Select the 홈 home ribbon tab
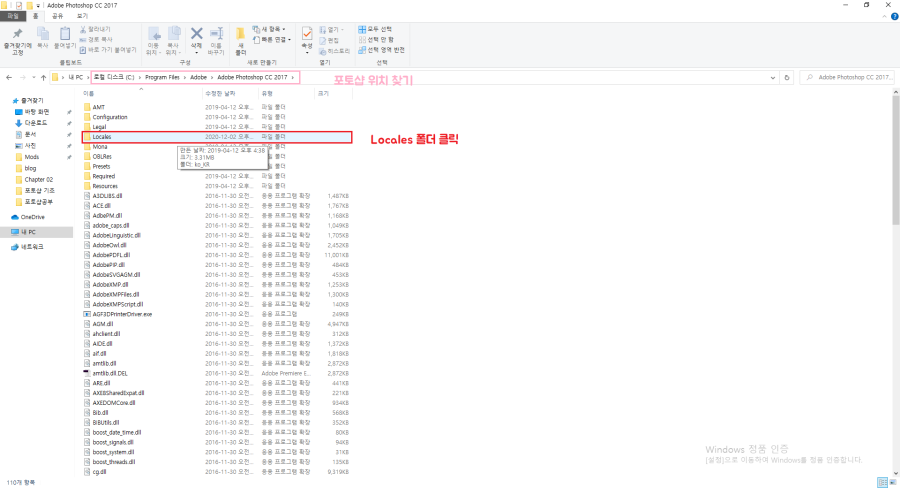 pos(36,16)
